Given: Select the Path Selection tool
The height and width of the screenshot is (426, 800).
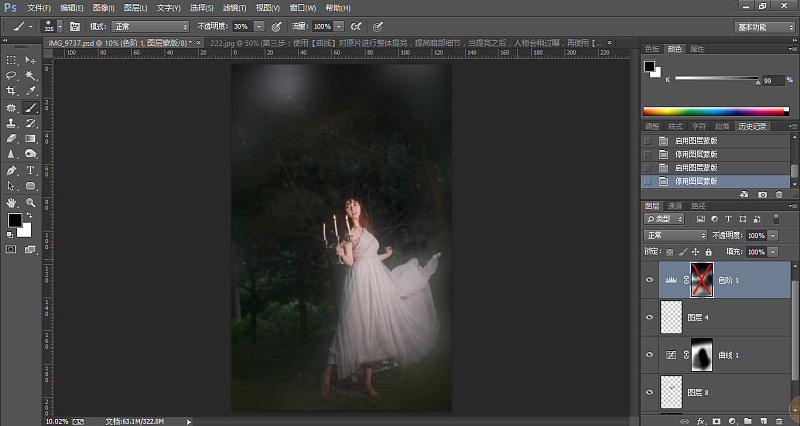Looking at the screenshot, I should point(11,186).
